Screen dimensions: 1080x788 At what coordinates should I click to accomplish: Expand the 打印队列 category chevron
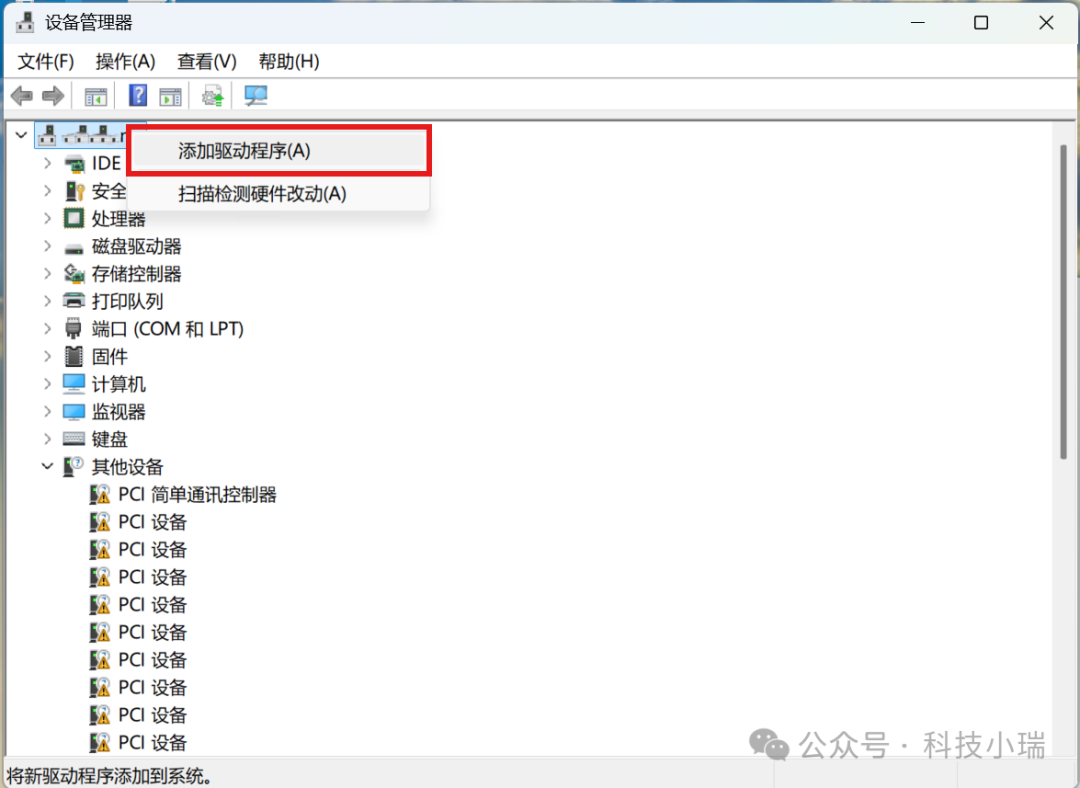click(x=48, y=301)
